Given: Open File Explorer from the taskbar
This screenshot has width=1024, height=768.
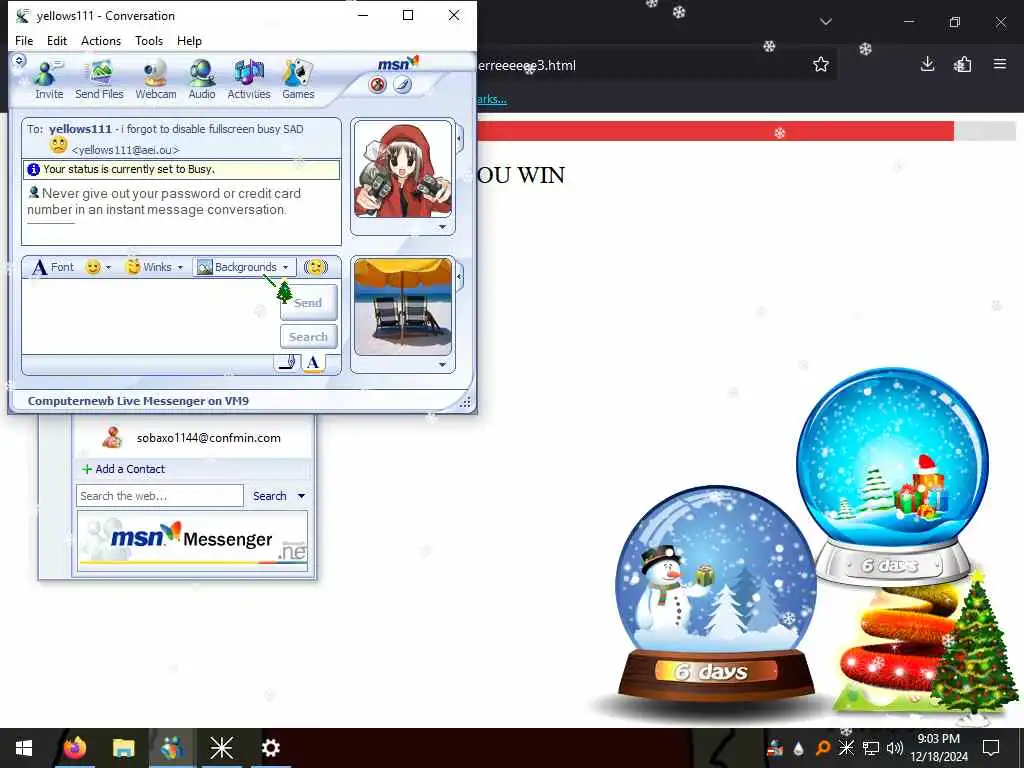Looking at the screenshot, I should [x=123, y=748].
